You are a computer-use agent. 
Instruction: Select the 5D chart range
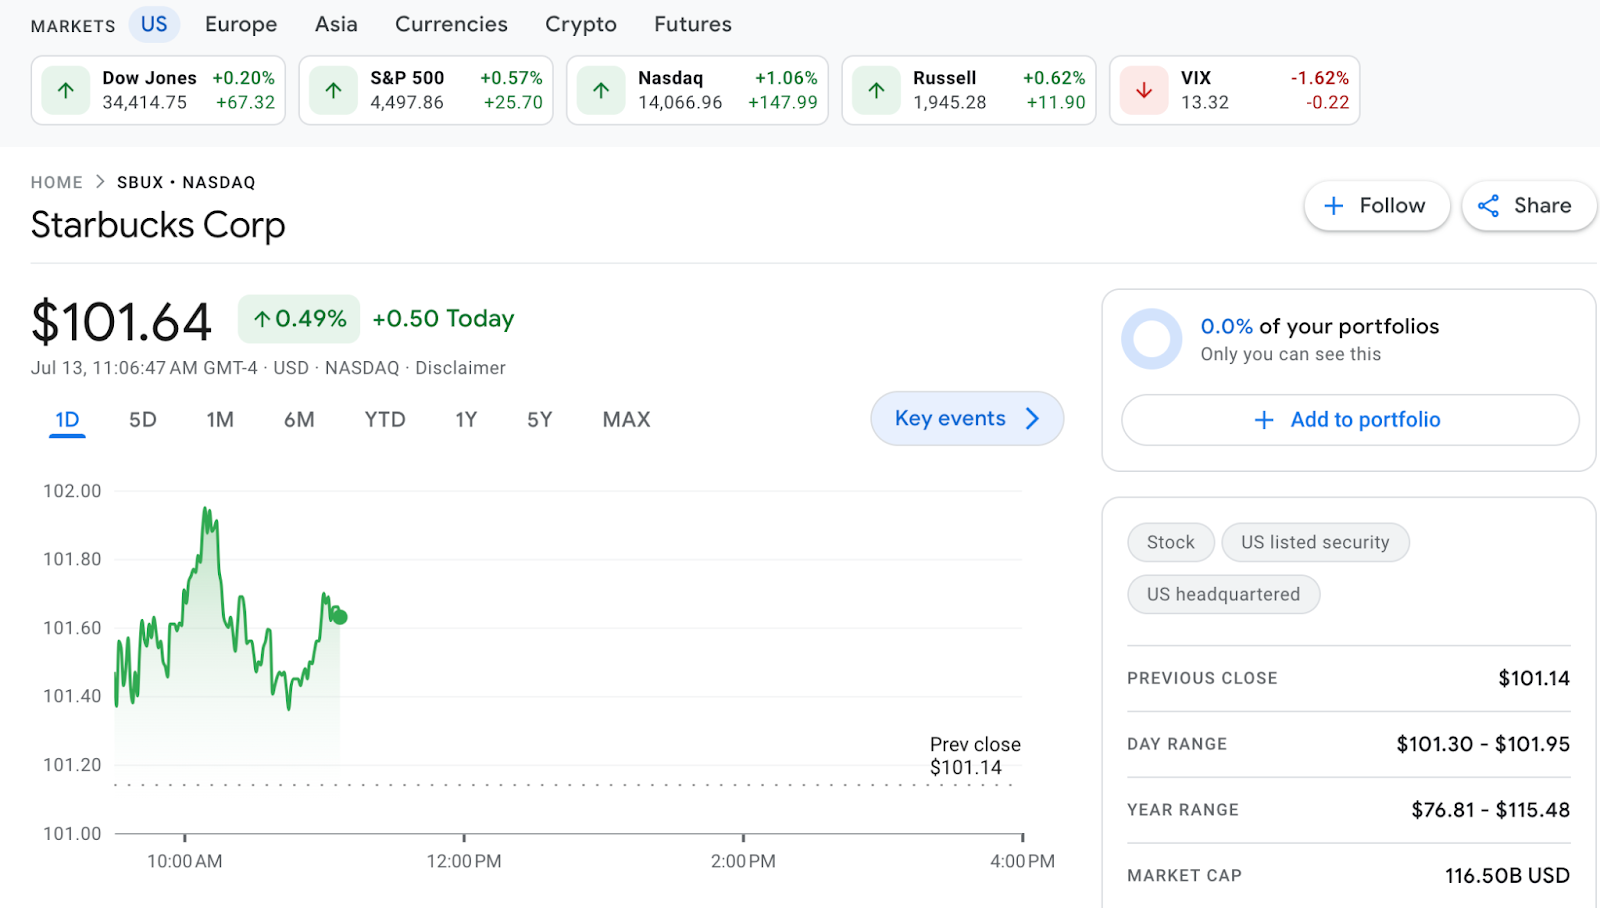[143, 420]
